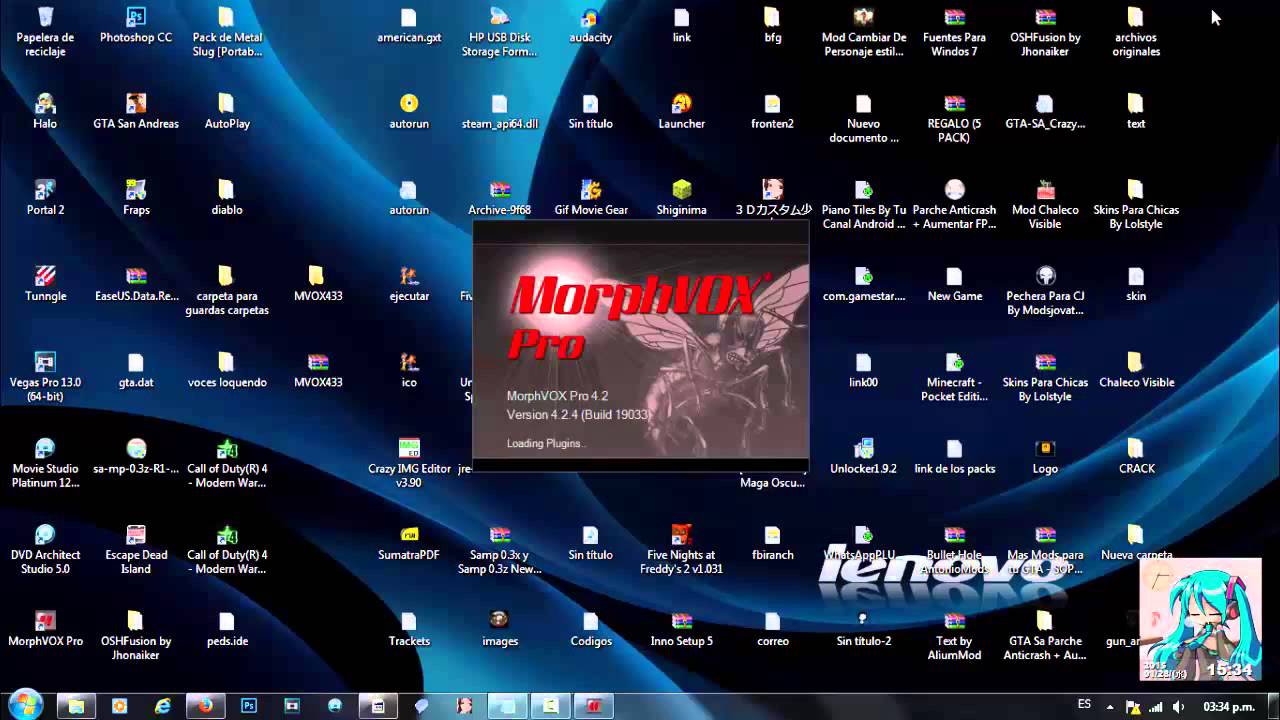Image resolution: width=1280 pixels, height=720 pixels.
Task: Launch Gif Movie Gear shortcut
Action: [591, 198]
